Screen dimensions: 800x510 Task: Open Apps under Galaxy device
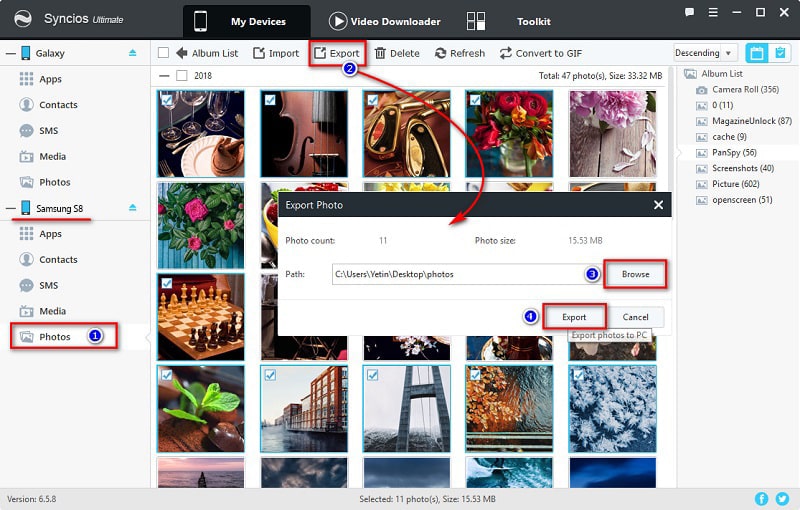pos(50,79)
